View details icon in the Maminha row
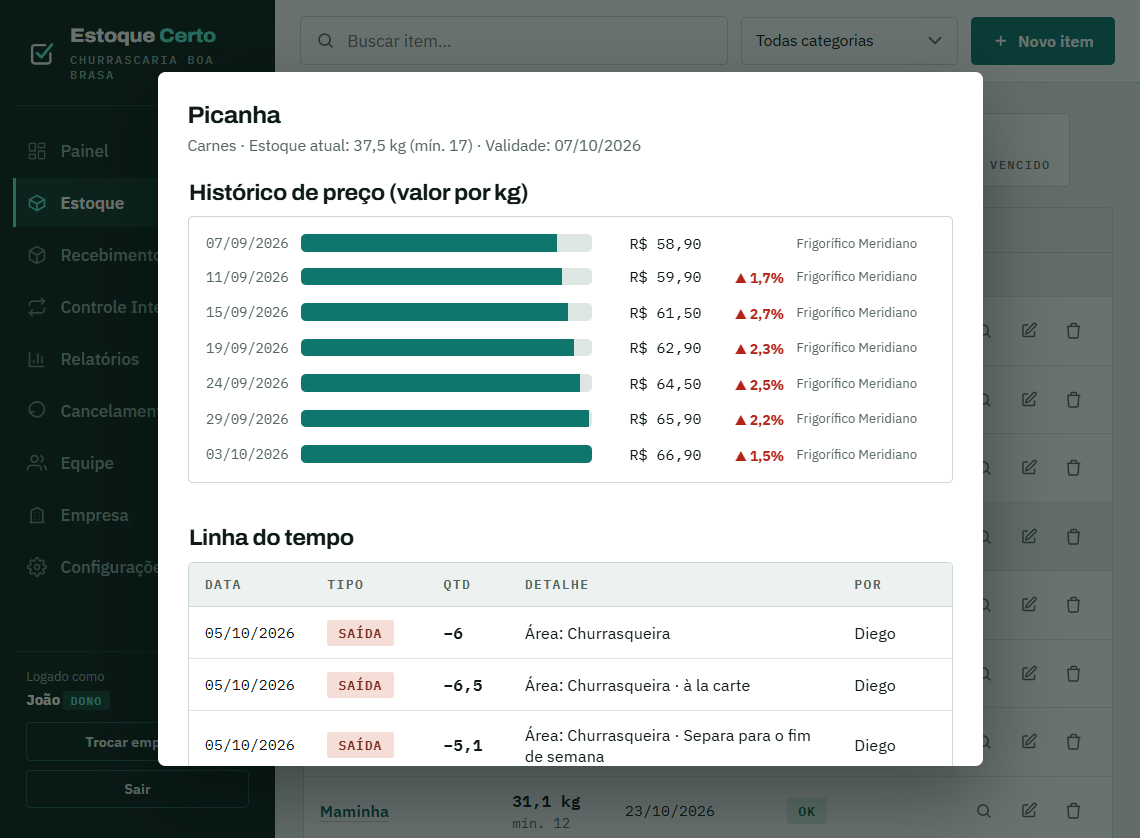Image resolution: width=1140 pixels, height=838 pixels. coord(984,810)
